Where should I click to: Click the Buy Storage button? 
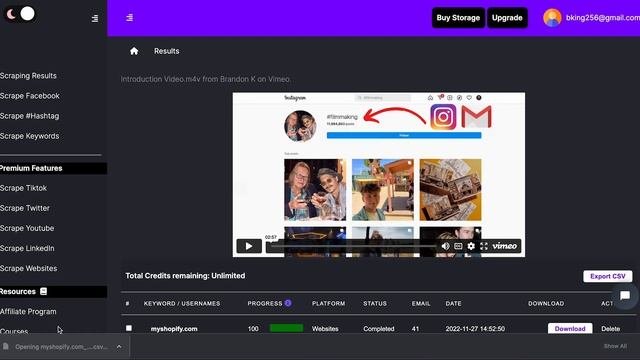(458, 18)
